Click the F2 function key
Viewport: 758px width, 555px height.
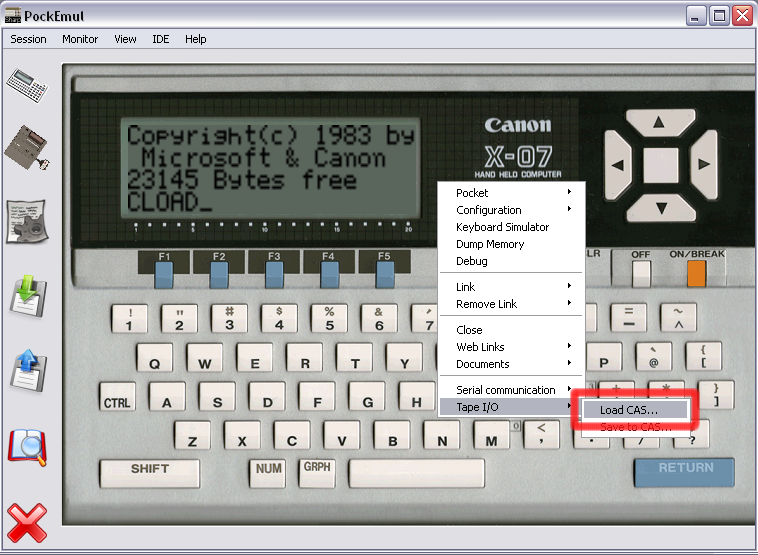click(x=219, y=275)
